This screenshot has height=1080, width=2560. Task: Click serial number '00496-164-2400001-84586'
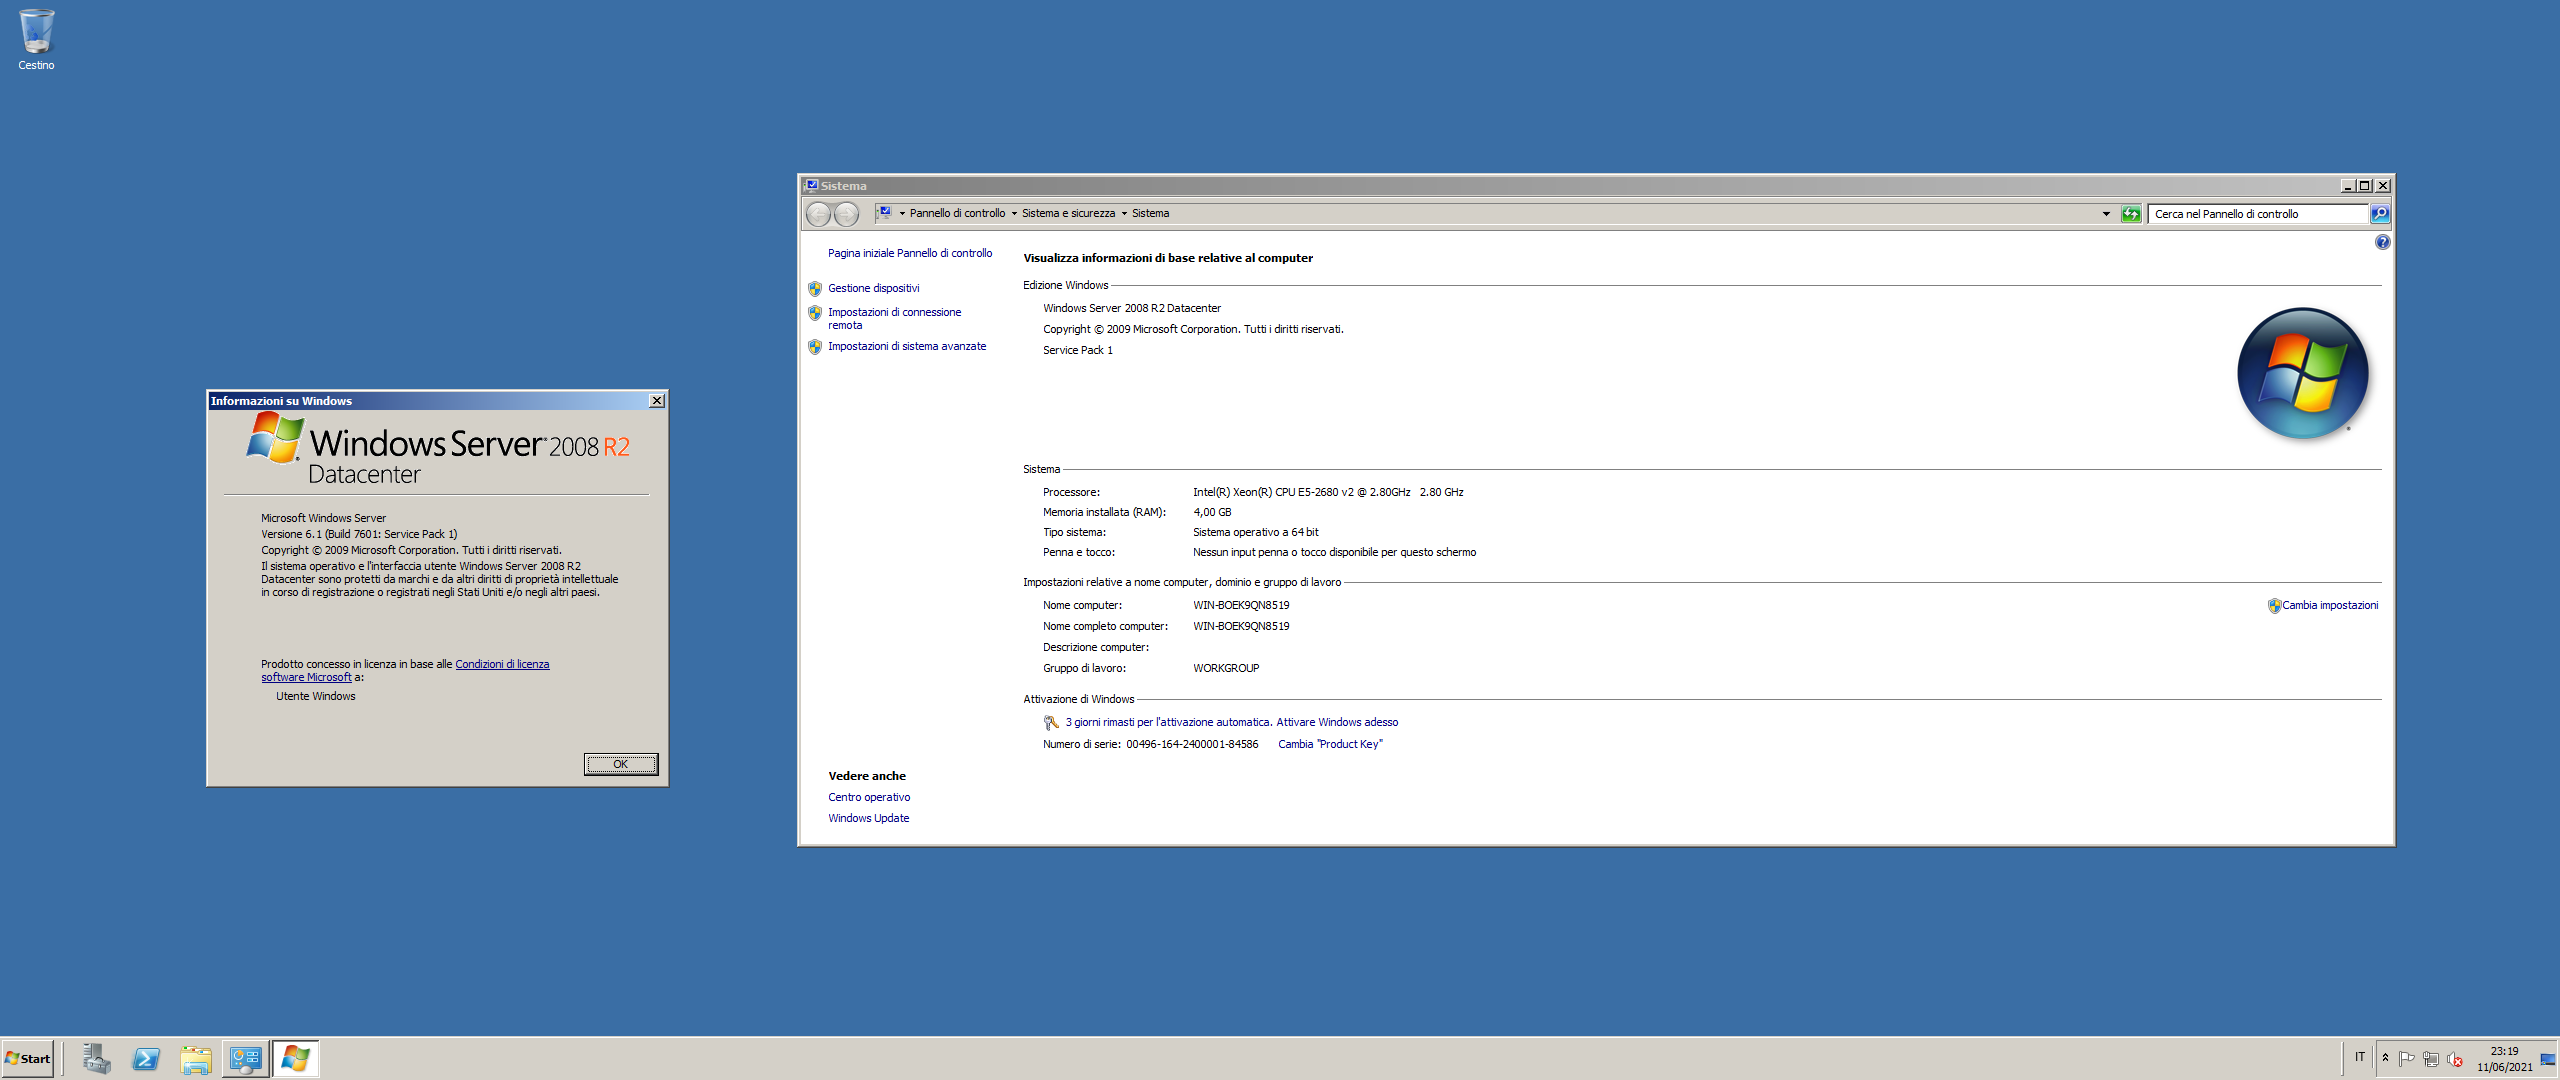tap(1192, 744)
